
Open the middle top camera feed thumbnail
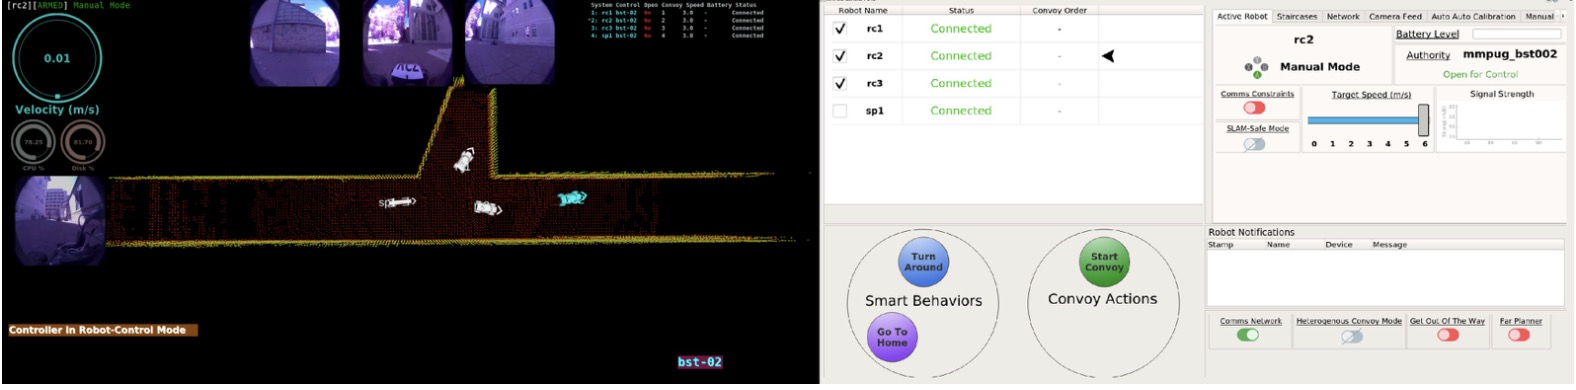pos(407,42)
